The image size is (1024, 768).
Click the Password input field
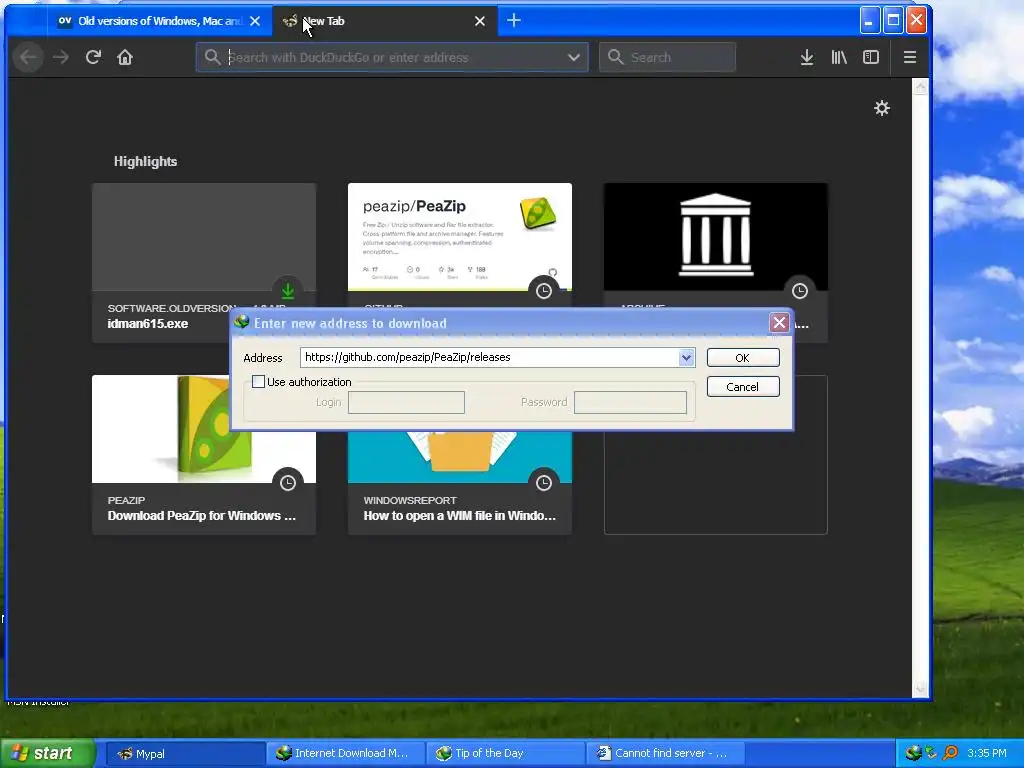pos(630,402)
